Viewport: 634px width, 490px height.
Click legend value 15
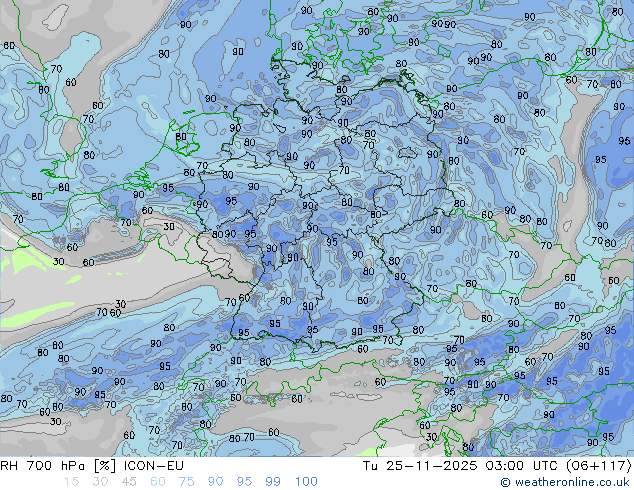71,482
